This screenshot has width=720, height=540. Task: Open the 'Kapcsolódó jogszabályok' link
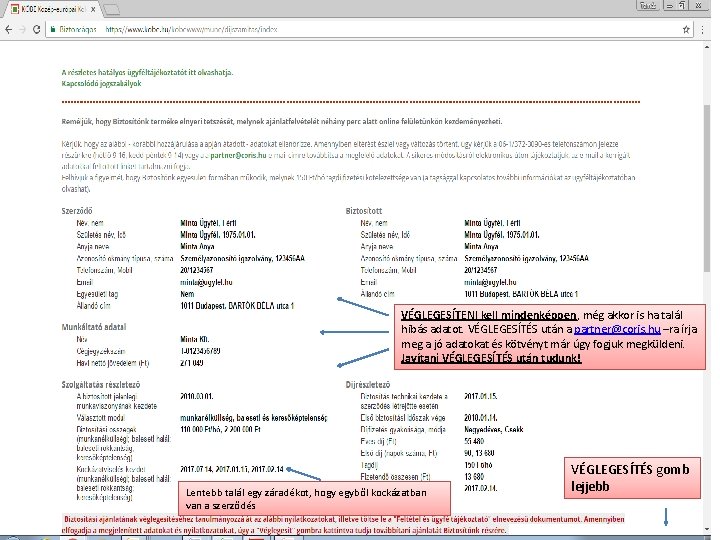[101, 84]
